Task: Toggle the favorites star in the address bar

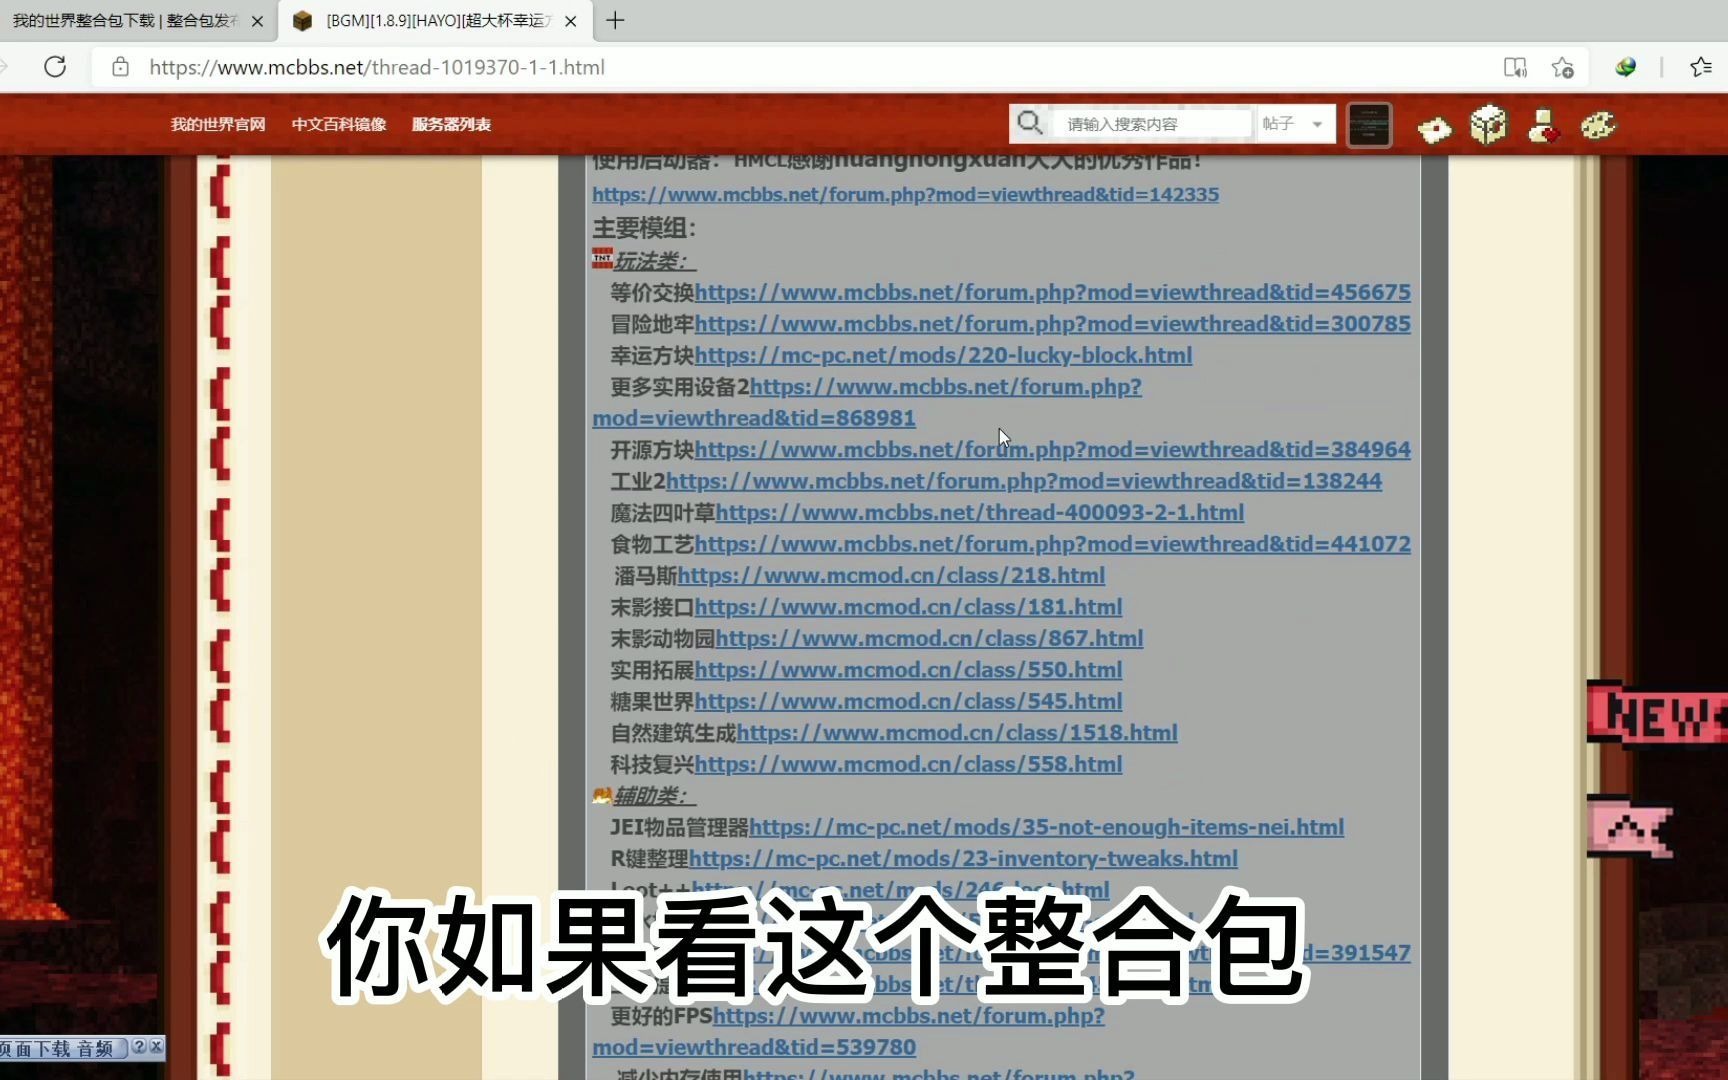Action: 1564,67
